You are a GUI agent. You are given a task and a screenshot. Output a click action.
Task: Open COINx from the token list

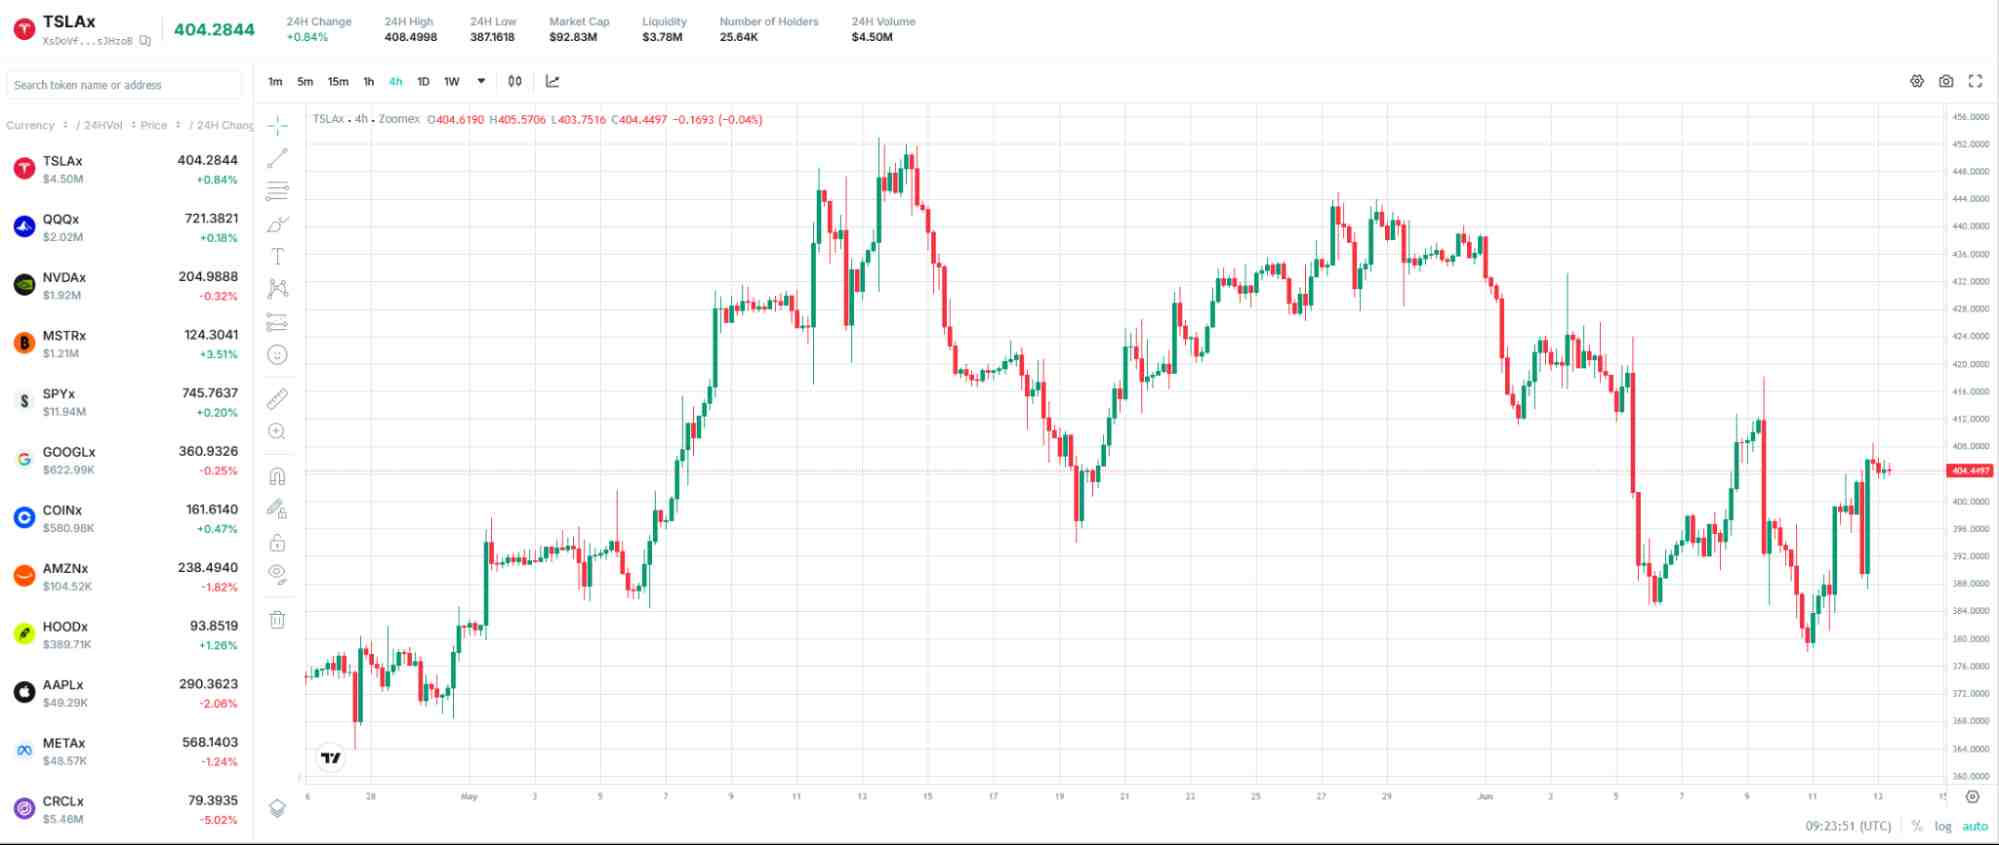126,518
